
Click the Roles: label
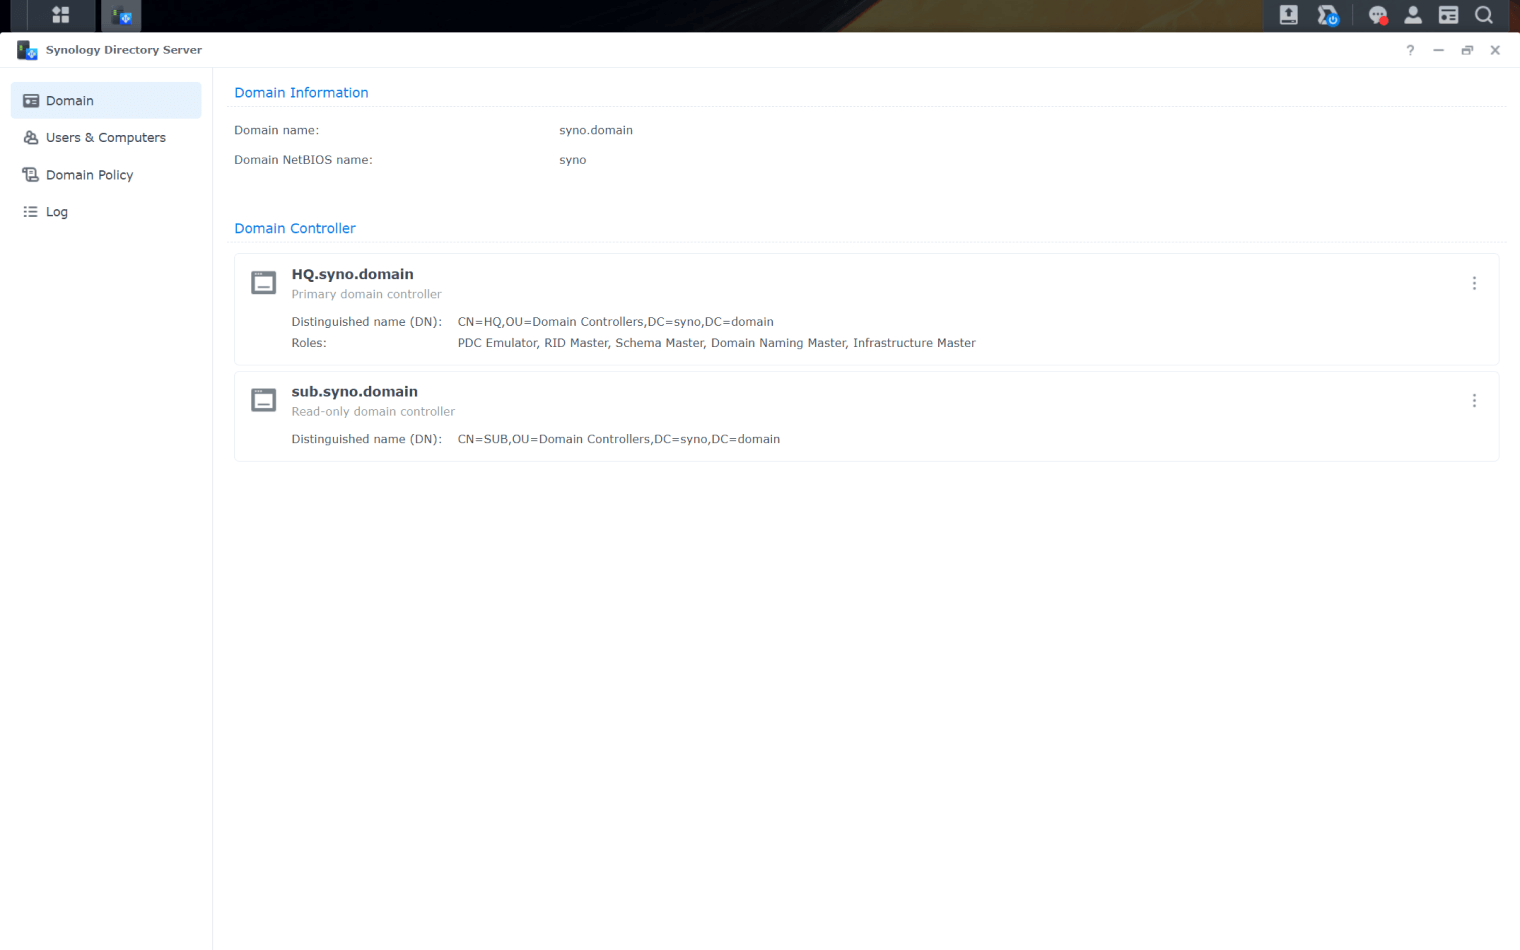tap(309, 343)
